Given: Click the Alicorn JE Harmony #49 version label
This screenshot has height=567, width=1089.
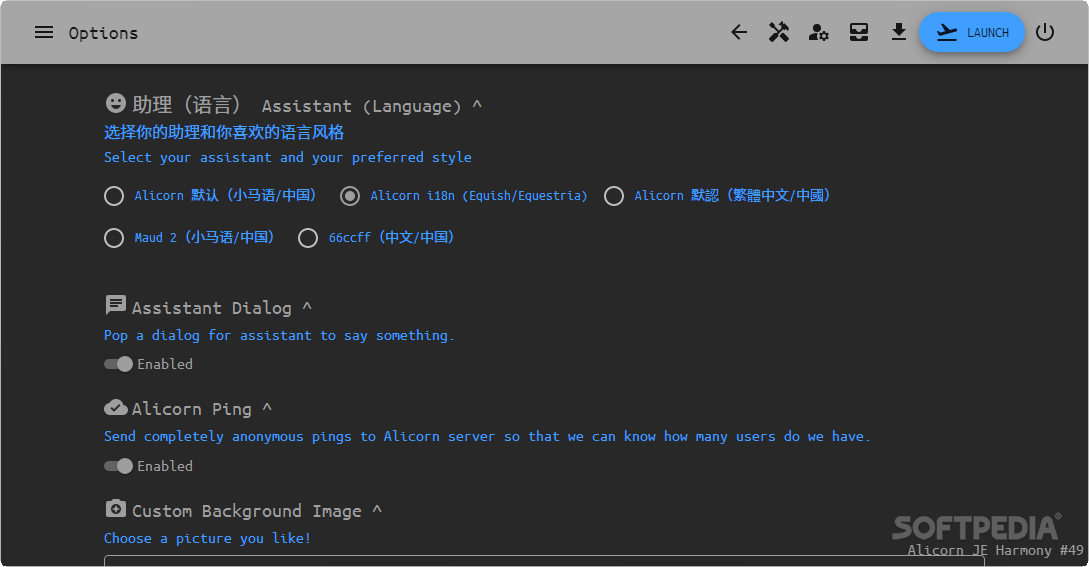Looking at the screenshot, I should pos(995,550).
